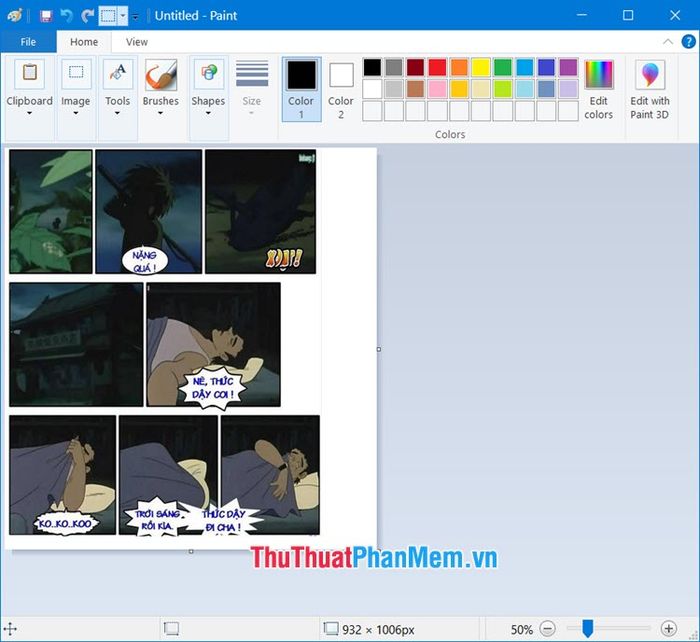Select the Color 1 button
The height and width of the screenshot is (642, 700).
coord(301,89)
